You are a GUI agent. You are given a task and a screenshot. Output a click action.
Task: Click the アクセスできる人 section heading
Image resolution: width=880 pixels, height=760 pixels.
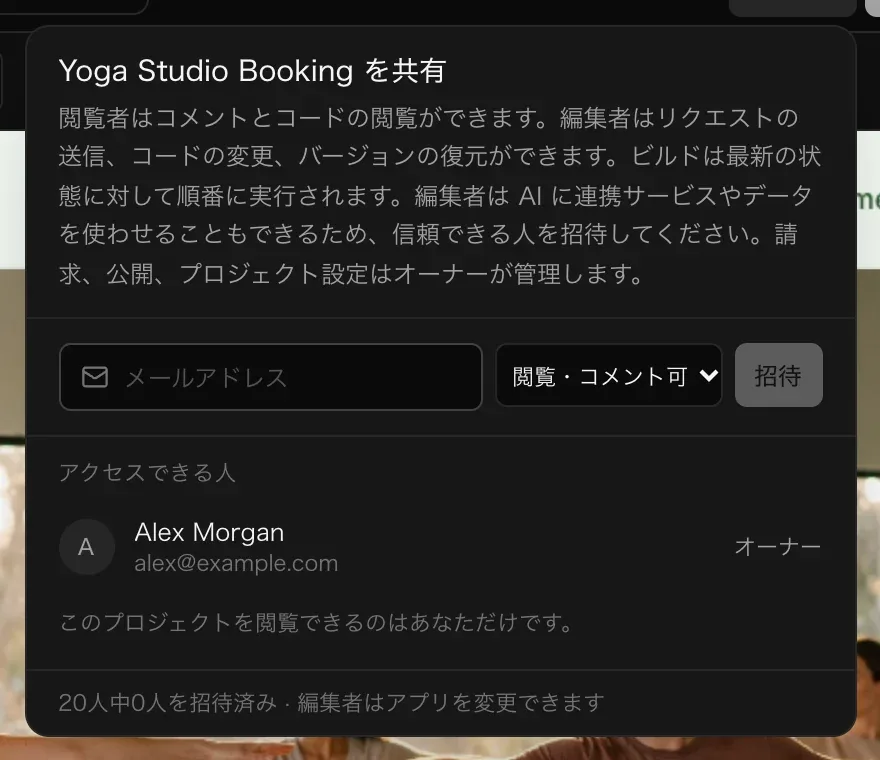[147, 473]
